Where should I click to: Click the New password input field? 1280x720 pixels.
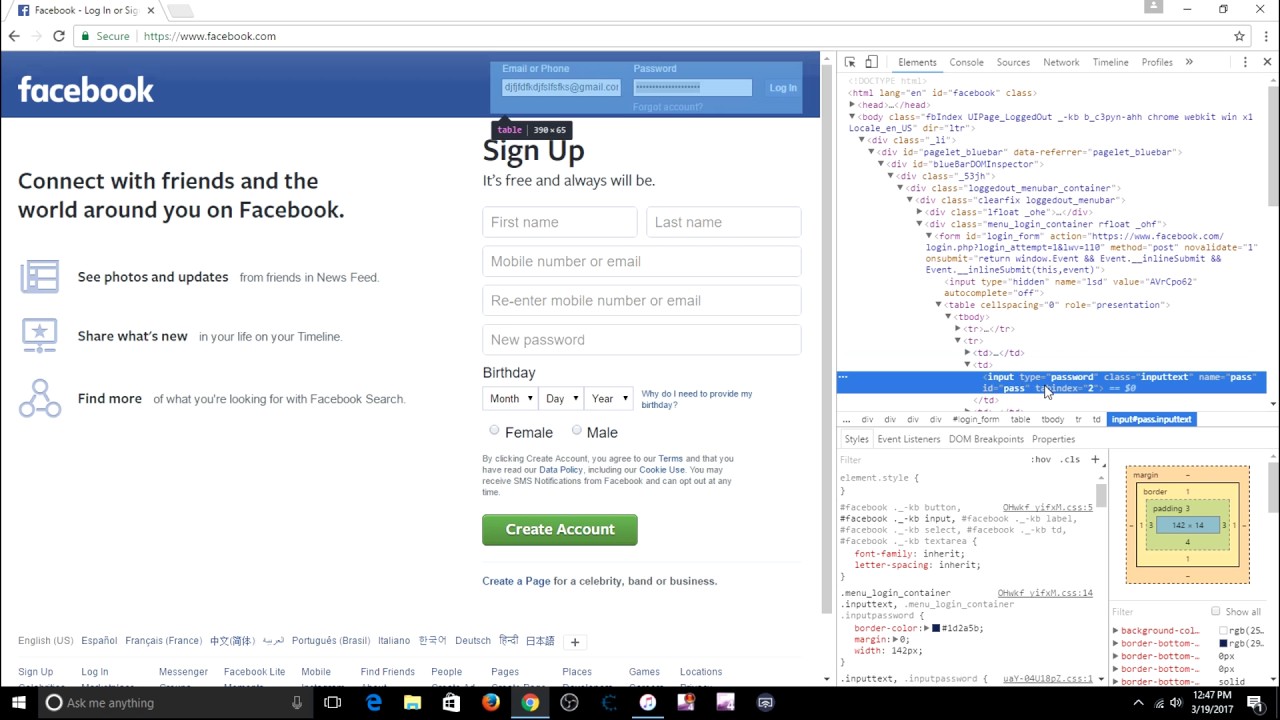pyautogui.click(x=642, y=340)
